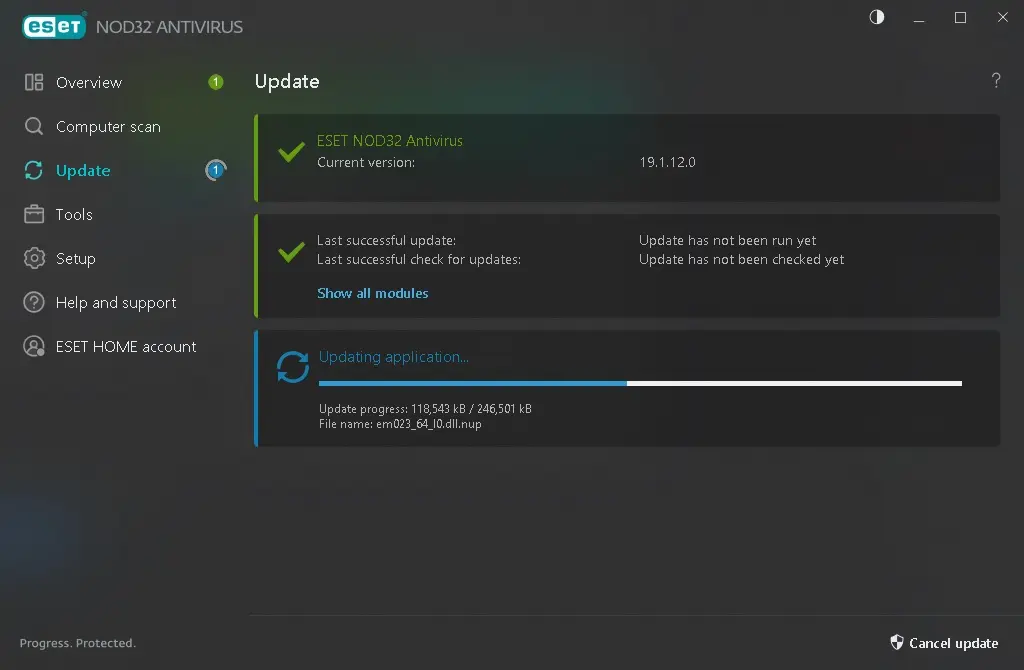This screenshot has width=1024, height=670.
Task: Click the 'Updating application...' status text
Action: 393,357
